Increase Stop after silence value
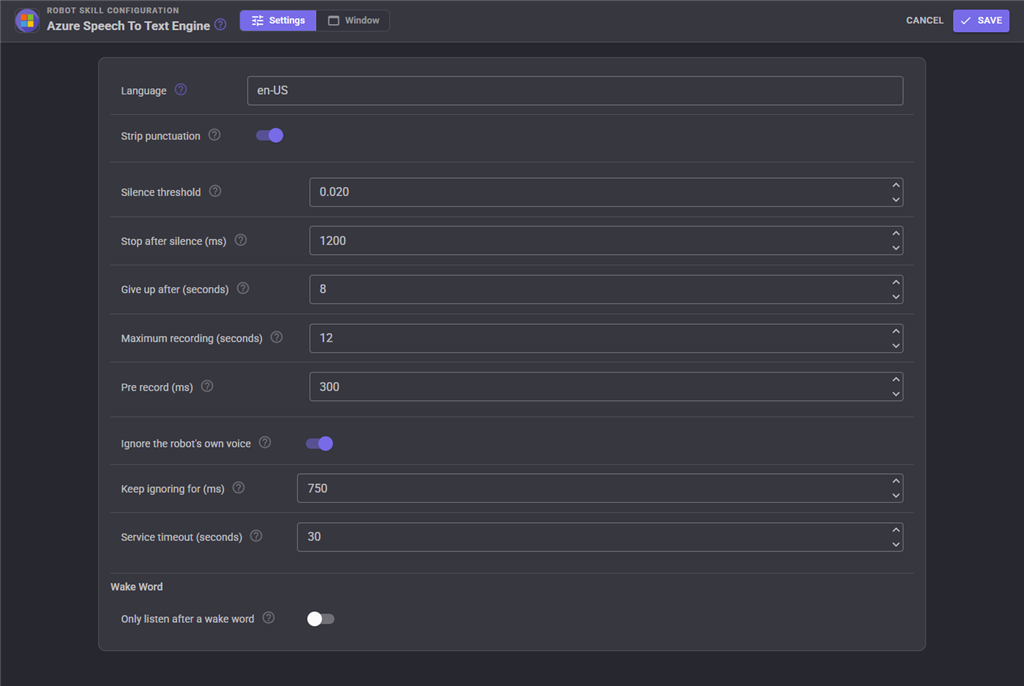The image size is (1024, 686). click(x=896, y=234)
